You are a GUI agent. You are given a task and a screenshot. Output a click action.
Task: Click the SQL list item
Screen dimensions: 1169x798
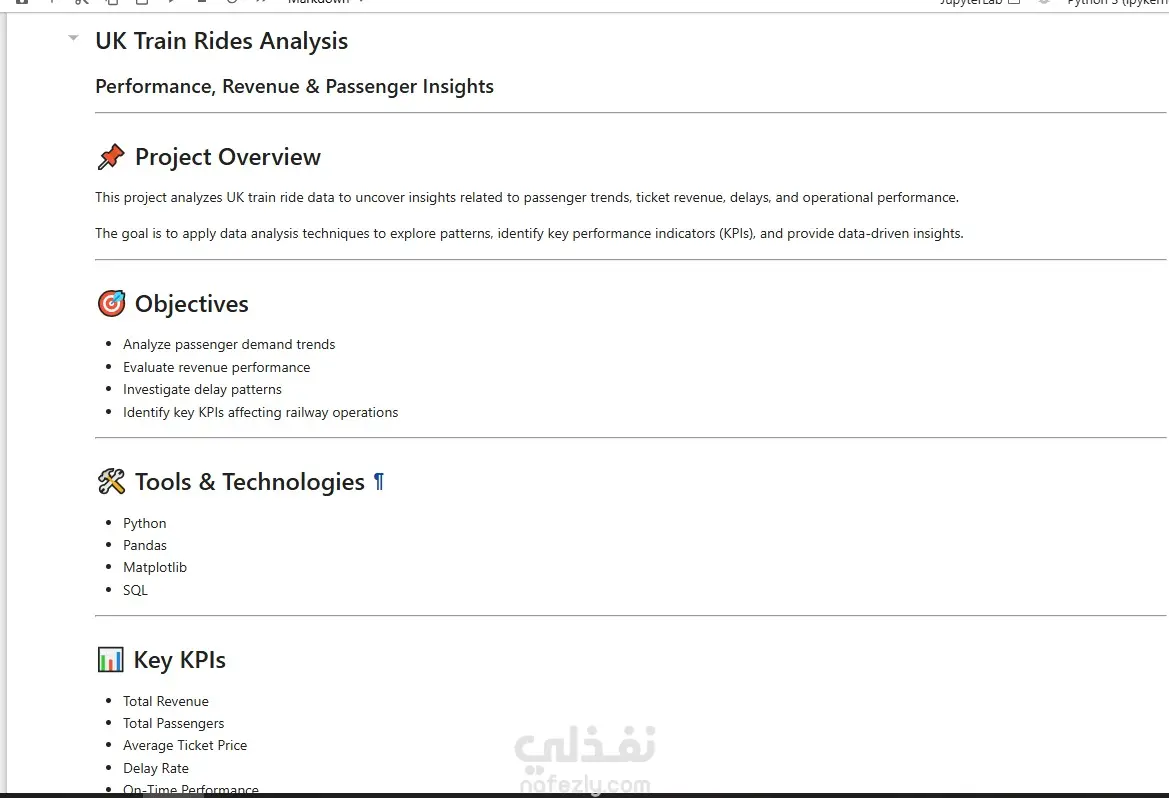tap(135, 590)
